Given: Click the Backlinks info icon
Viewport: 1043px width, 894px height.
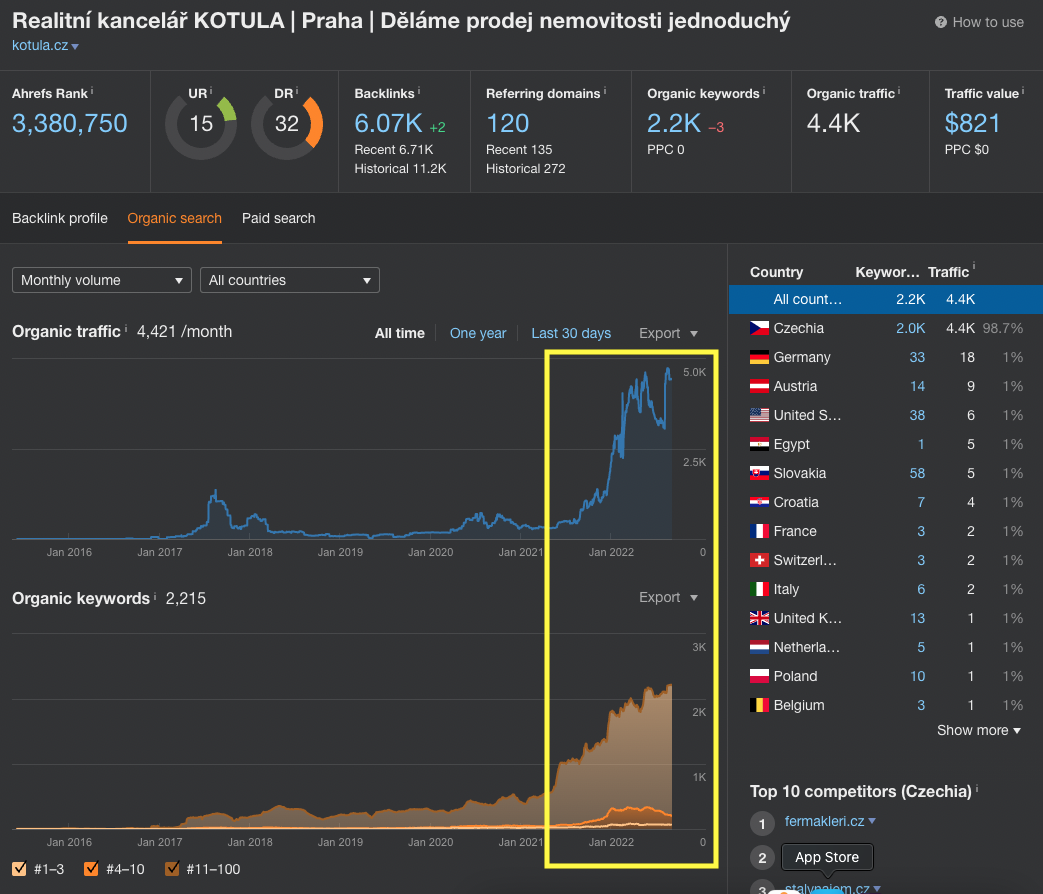Looking at the screenshot, I should click(x=419, y=91).
